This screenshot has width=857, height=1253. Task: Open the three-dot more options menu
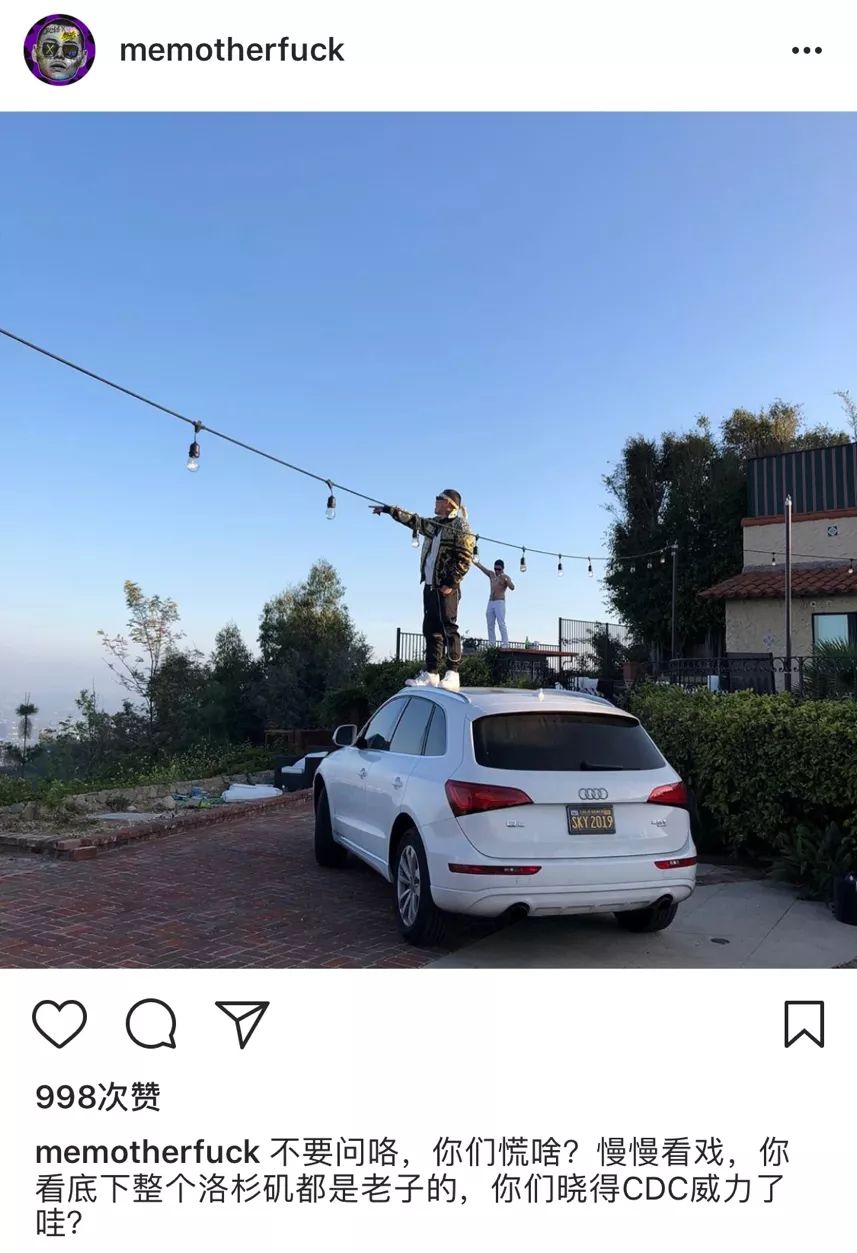pyautogui.click(x=807, y=51)
